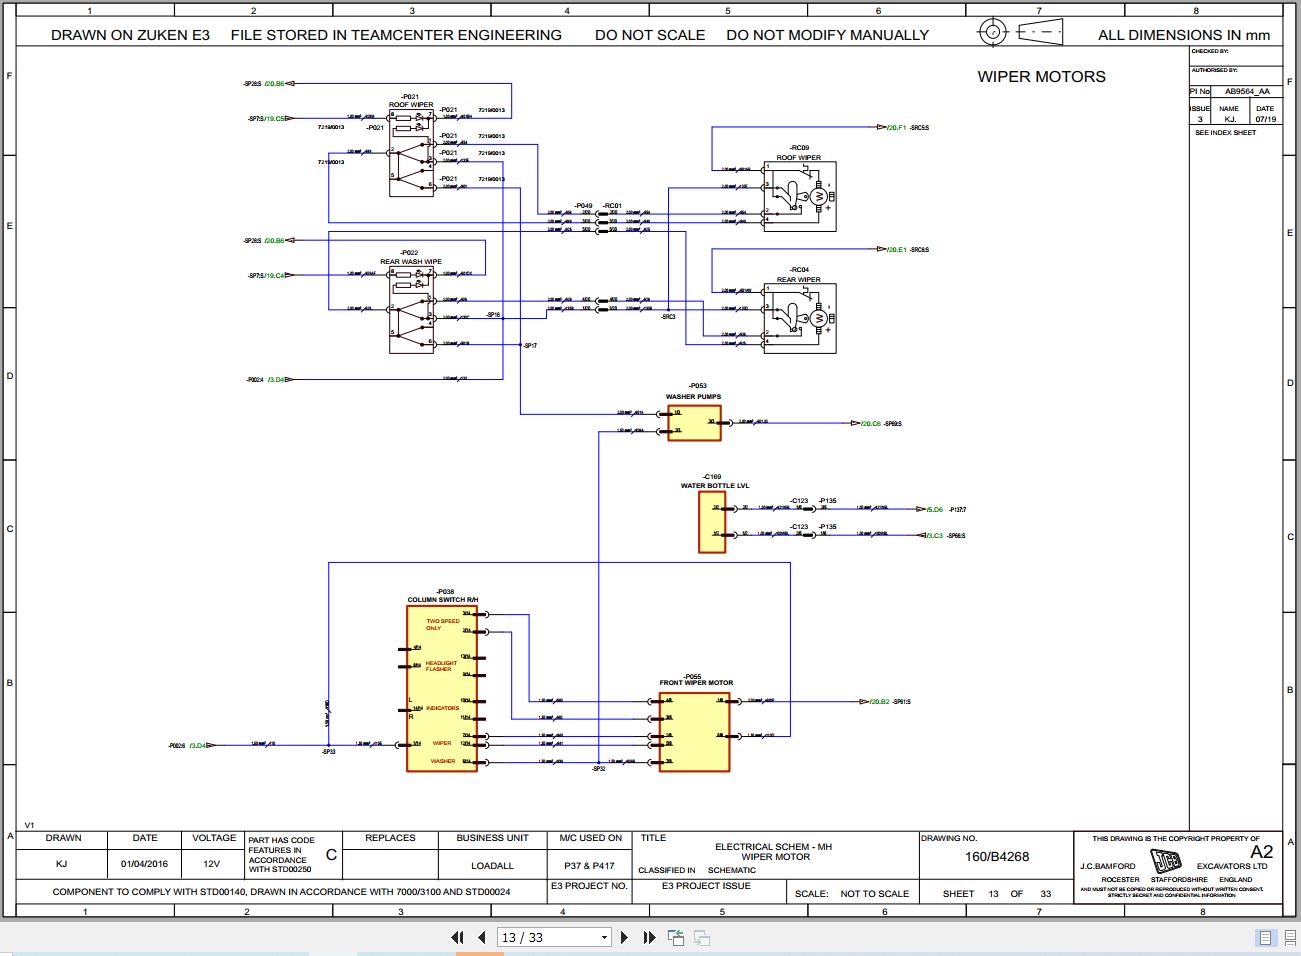This screenshot has width=1301, height=956.
Task: Click the /19.C5 cross-reference link
Action: [x=274, y=118]
